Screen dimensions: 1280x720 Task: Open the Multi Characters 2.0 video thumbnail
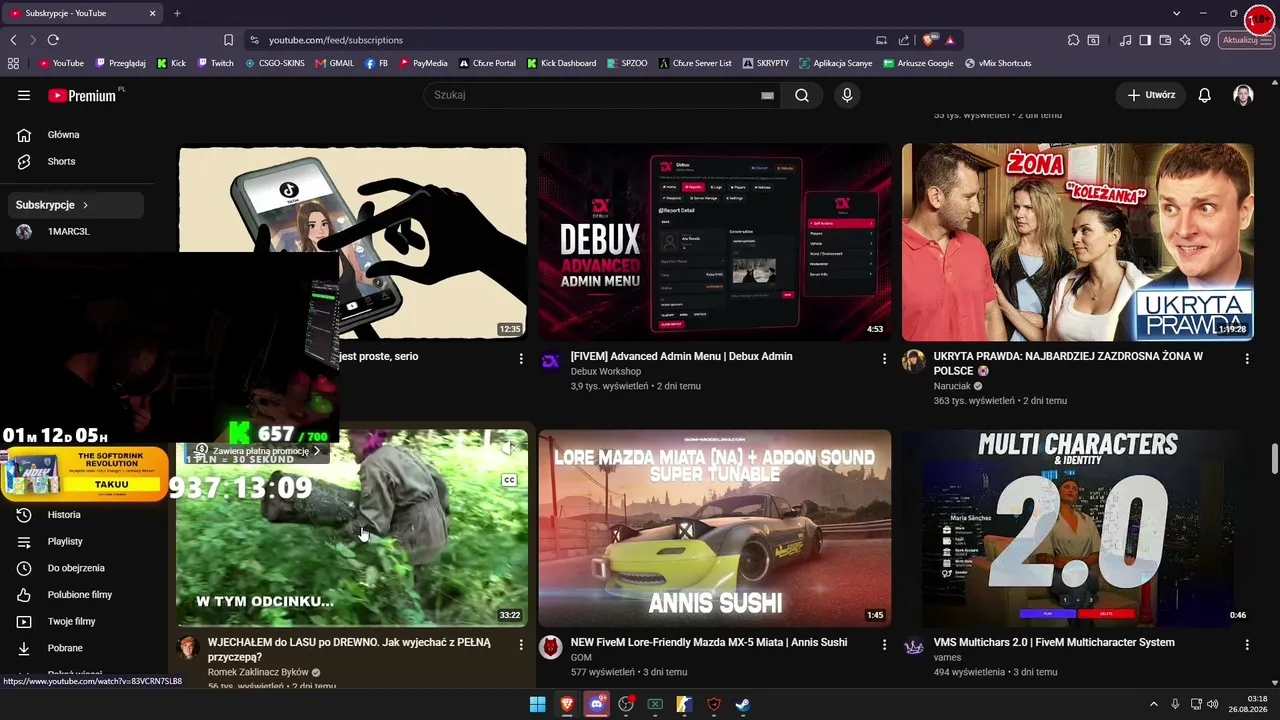tap(1078, 528)
